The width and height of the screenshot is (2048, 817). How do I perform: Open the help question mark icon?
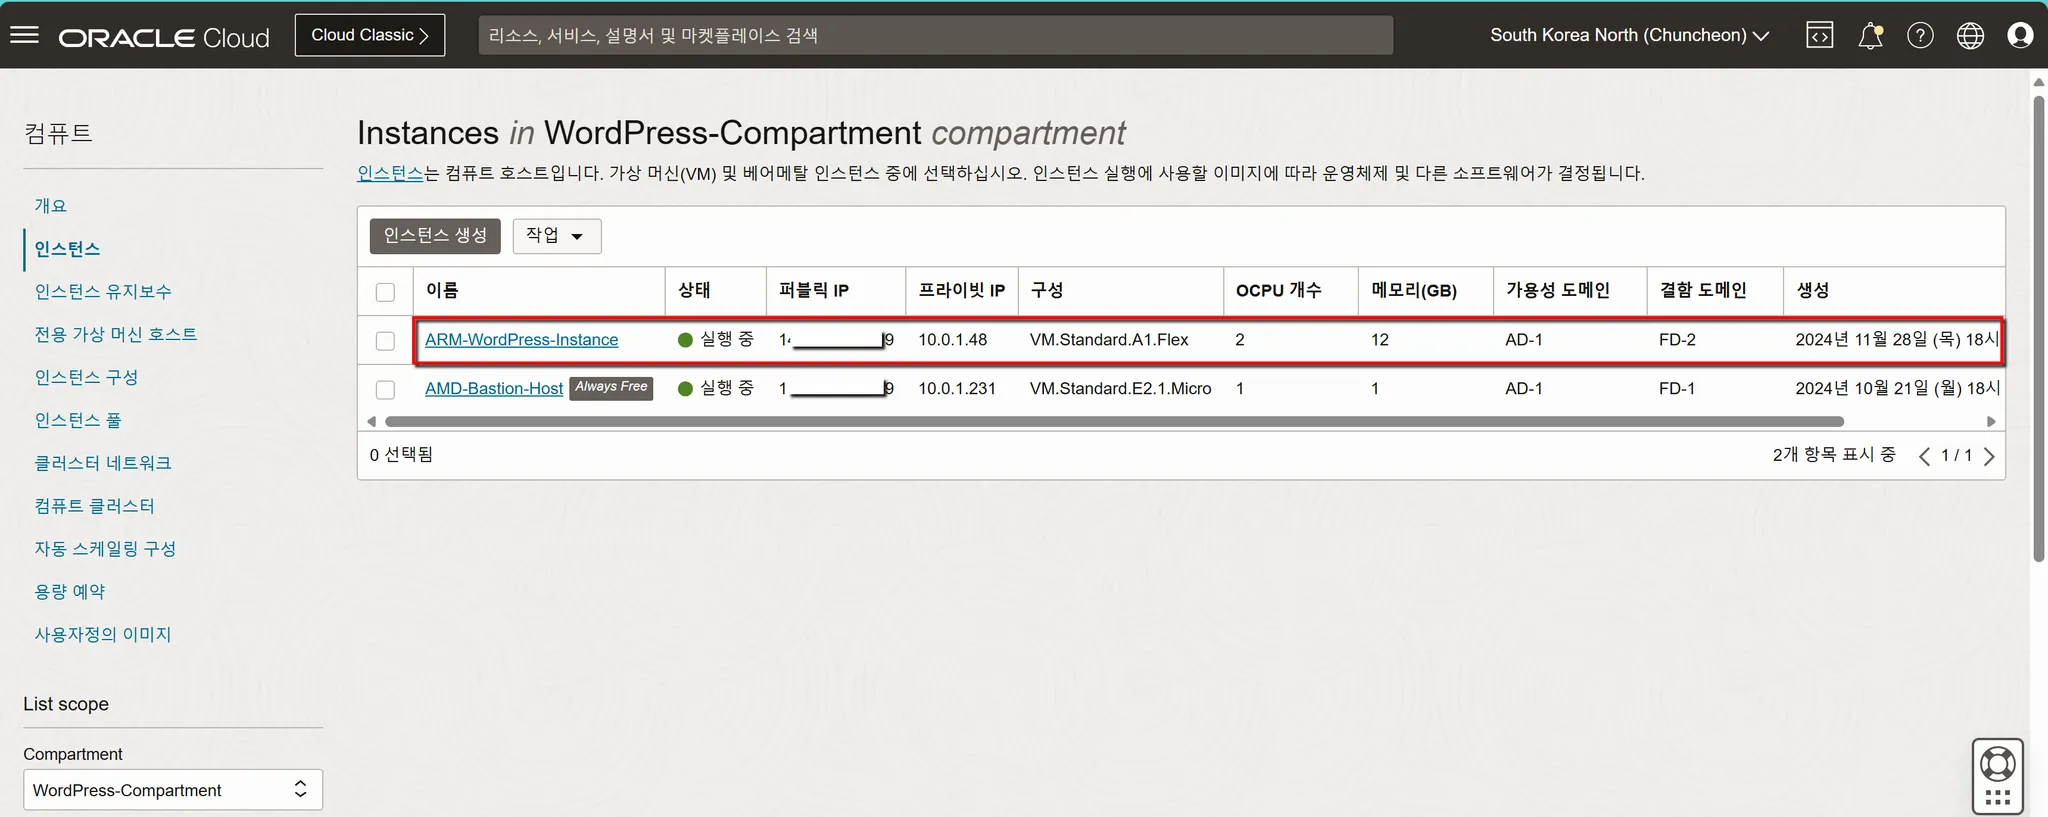click(1920, 35)
